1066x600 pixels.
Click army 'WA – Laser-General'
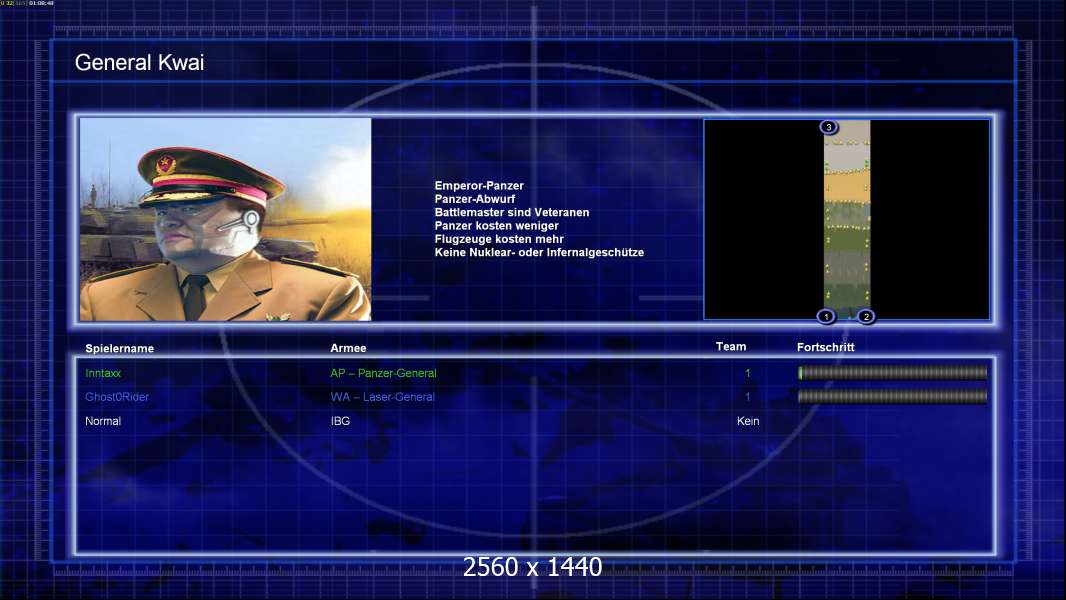point(383,397)
